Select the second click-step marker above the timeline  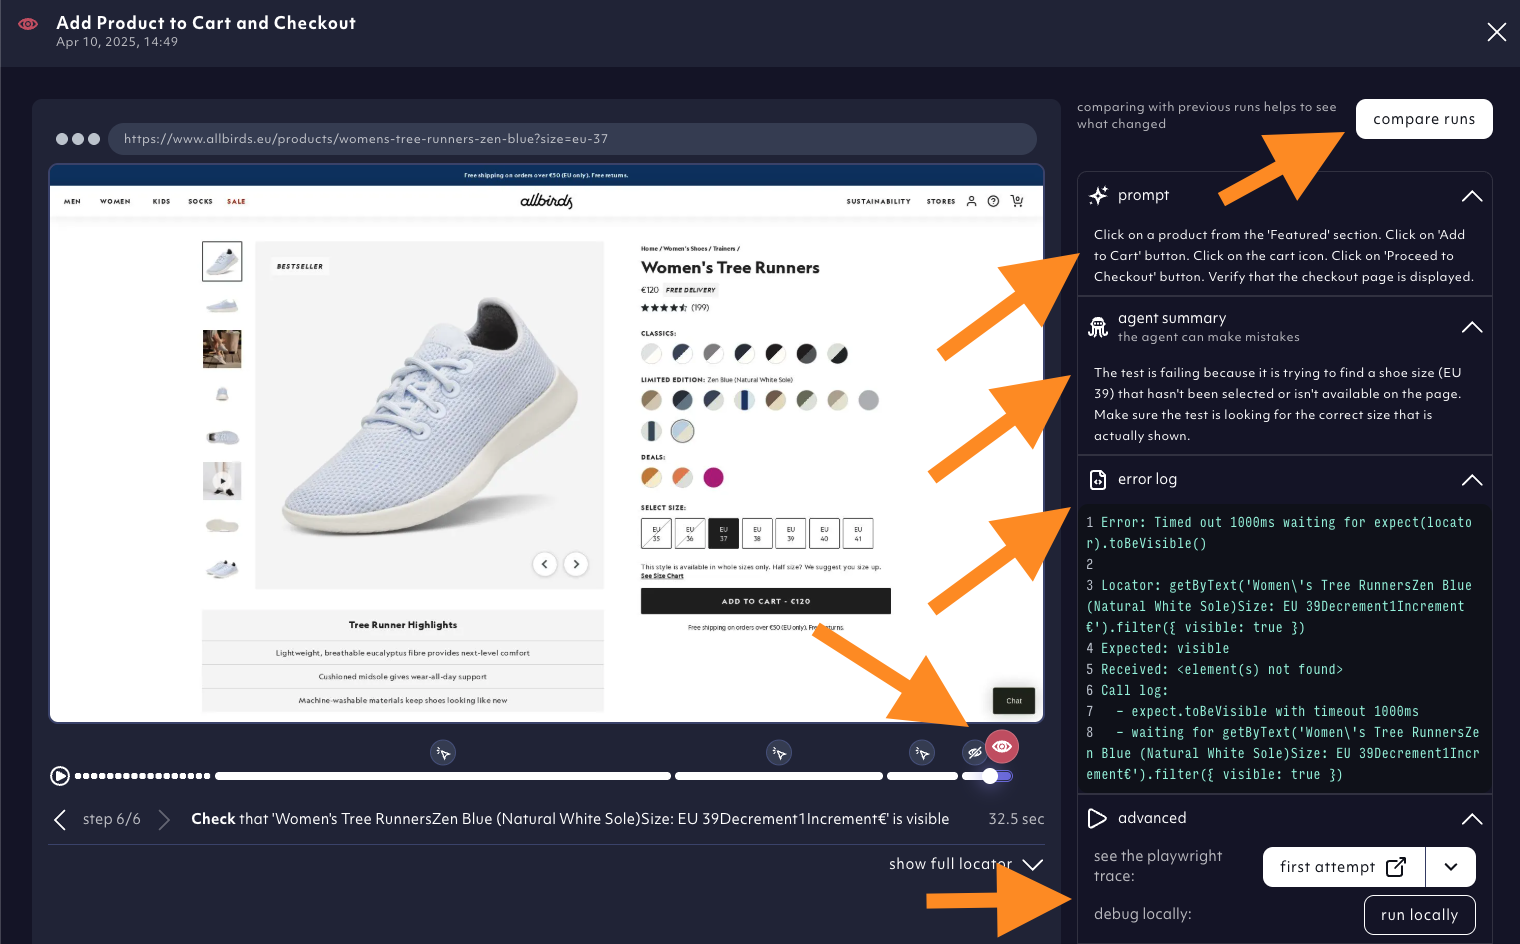pos(779,752)
